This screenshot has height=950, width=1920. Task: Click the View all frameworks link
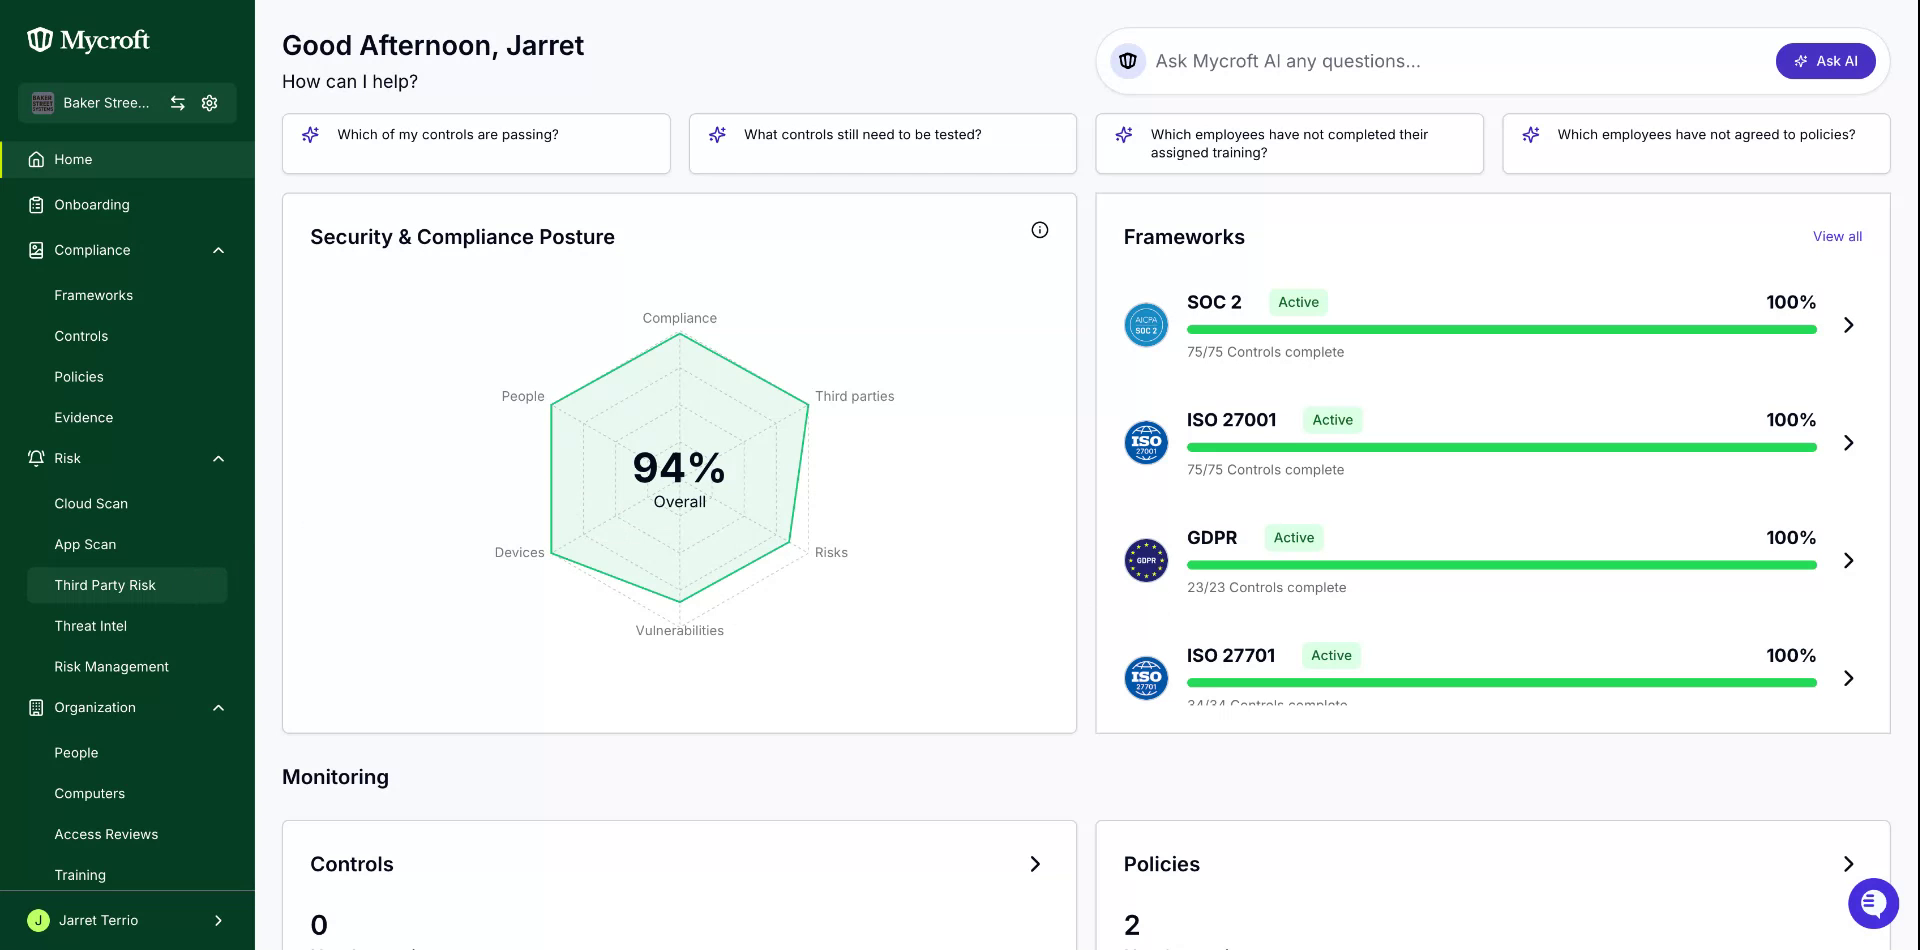tap(1837, 237)
